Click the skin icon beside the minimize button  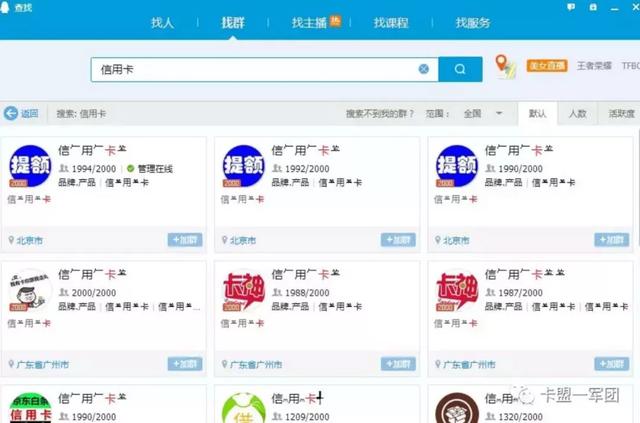[x=593, y=7]
